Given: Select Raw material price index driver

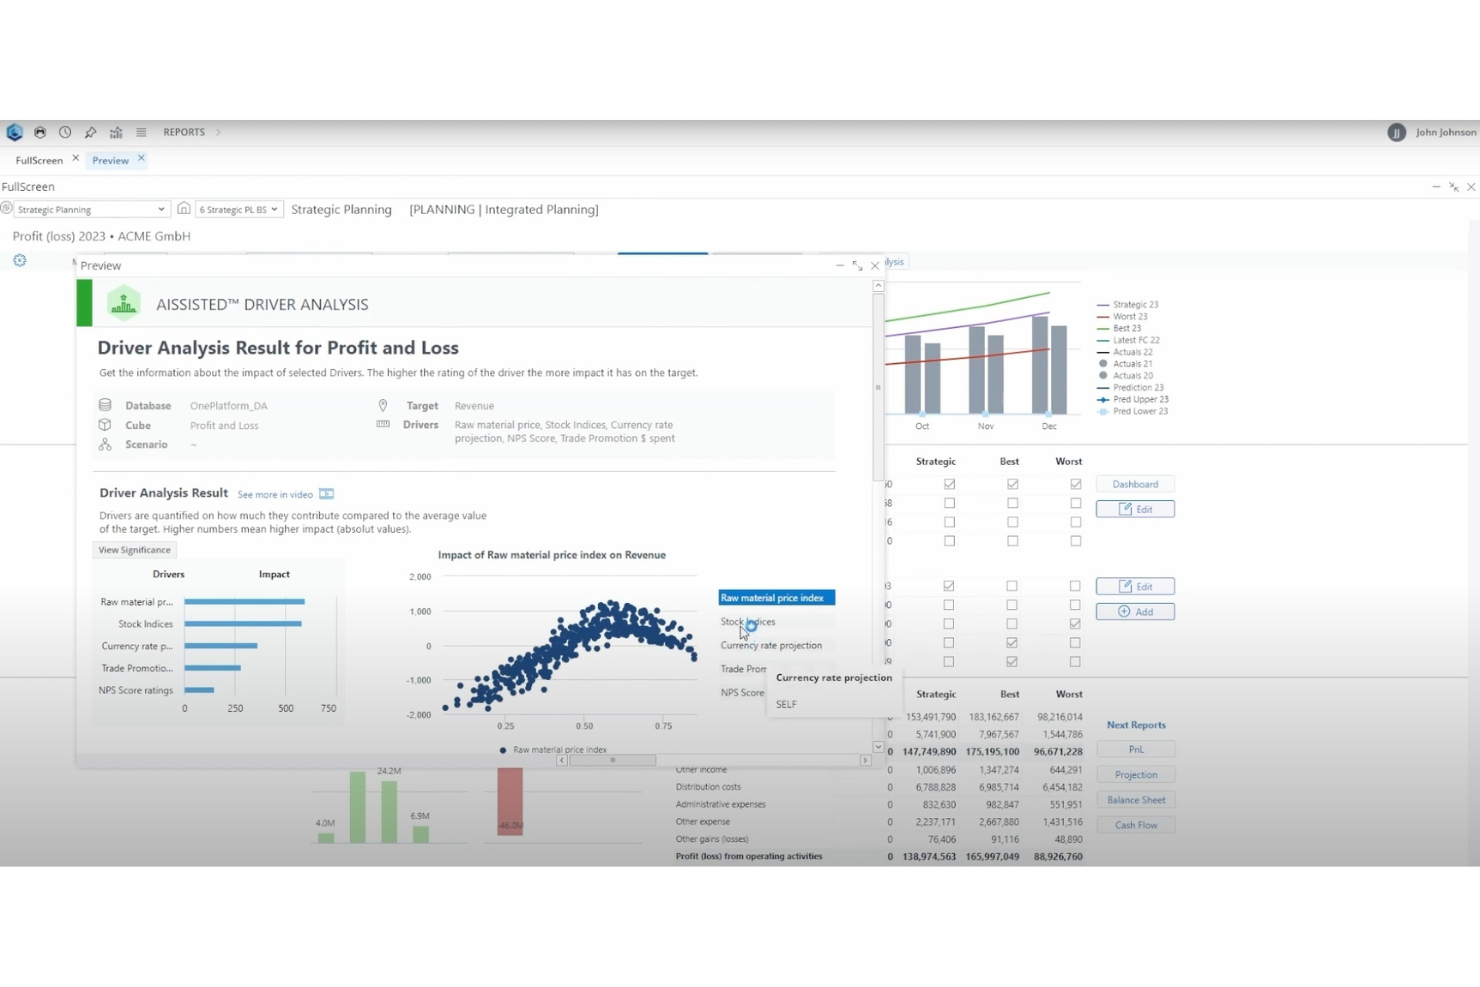Looking at the screenshot, I should [x=776, y=598].
